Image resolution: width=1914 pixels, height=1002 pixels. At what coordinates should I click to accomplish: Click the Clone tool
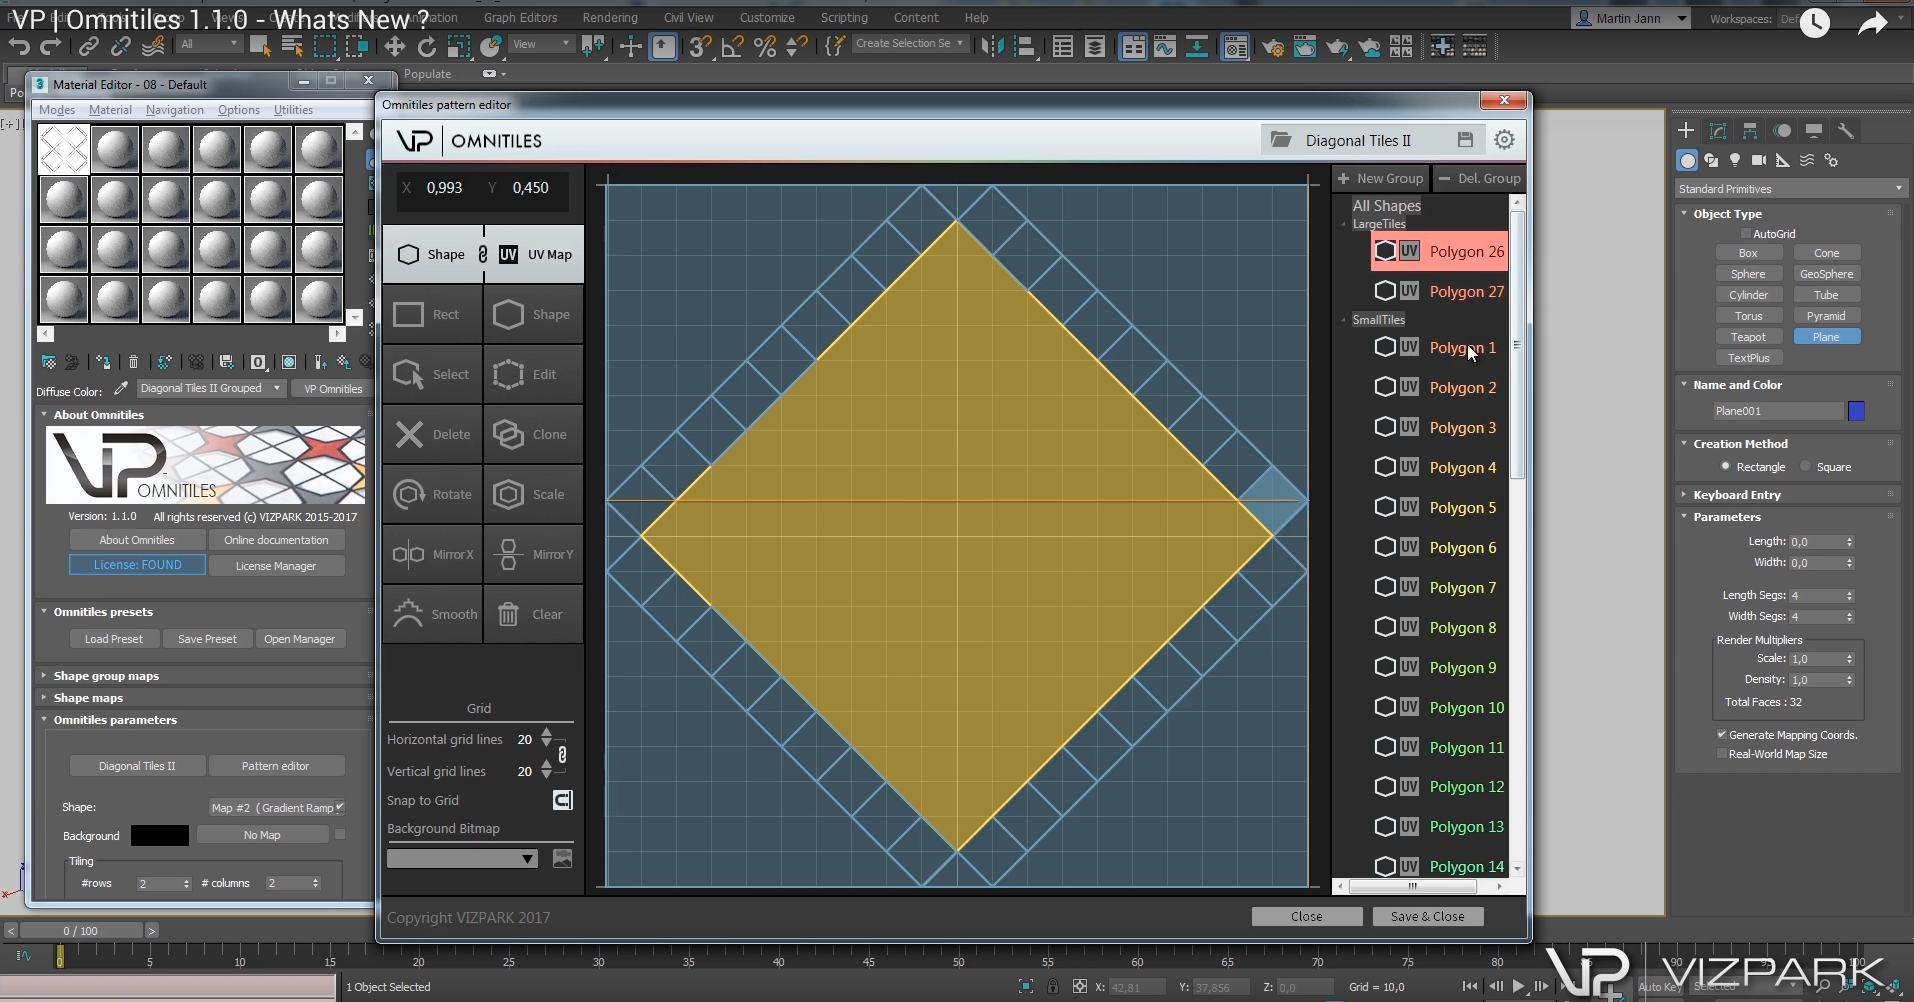(x=533, y=435)
